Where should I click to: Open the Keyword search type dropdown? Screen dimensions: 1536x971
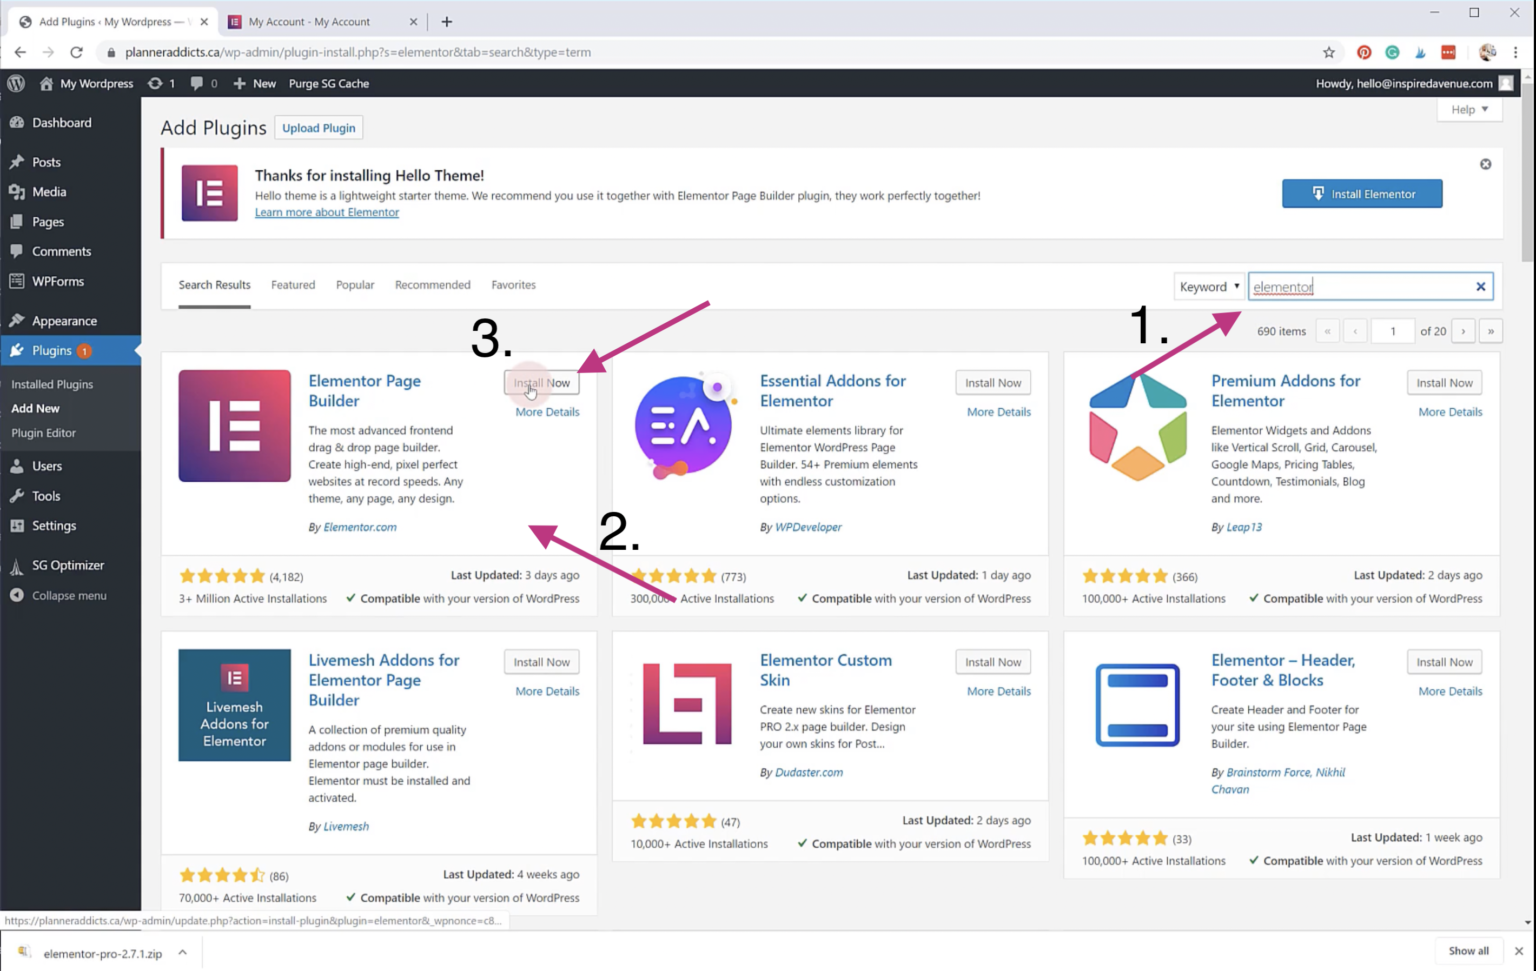[1208, 287]
